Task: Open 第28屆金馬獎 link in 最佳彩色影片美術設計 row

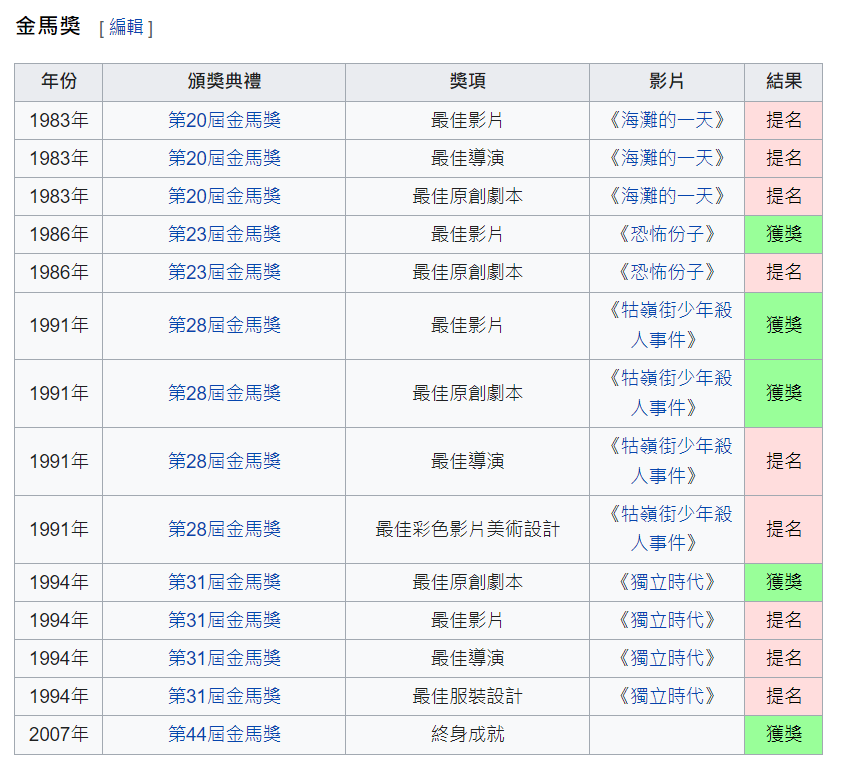Action: point(224,529)
